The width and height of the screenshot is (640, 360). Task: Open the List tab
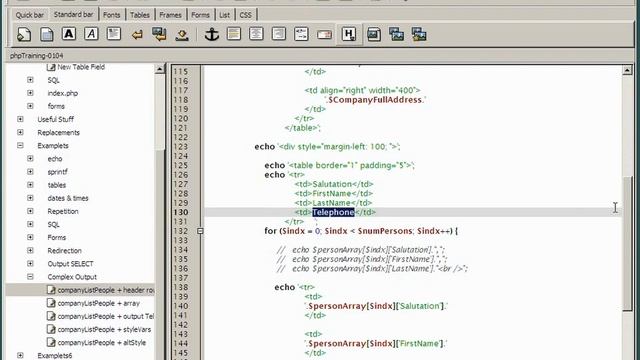[224, 15]
